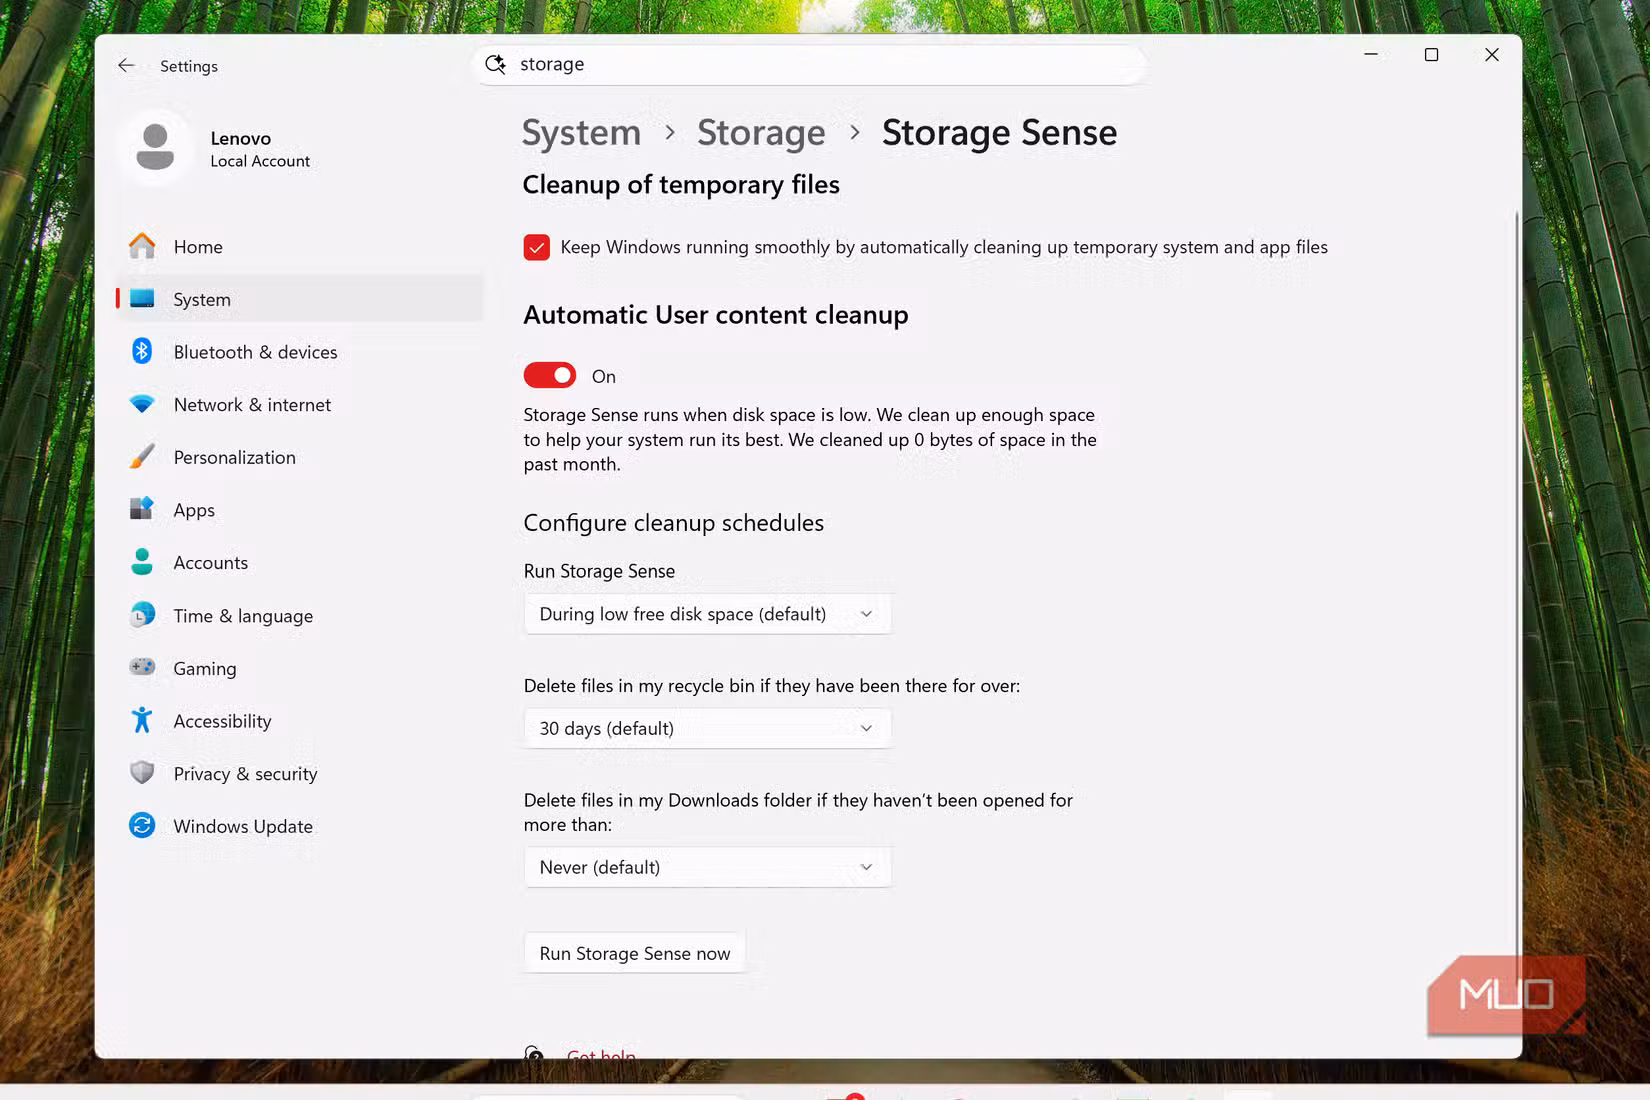1650x1100 pixels.
Task: Open Bluetooth & devices settings
Action: click(300, 352)
